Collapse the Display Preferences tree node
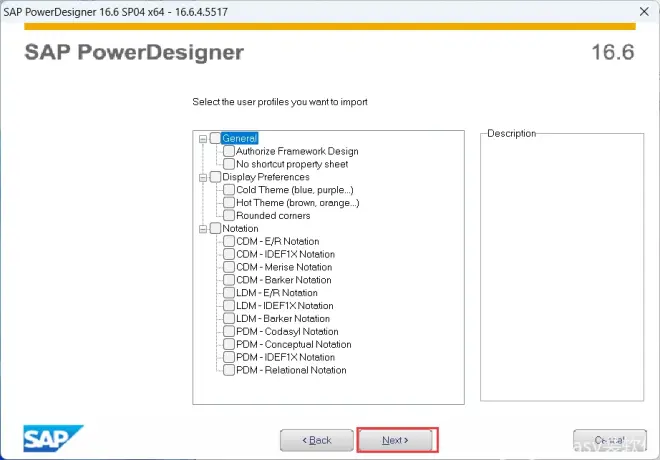 [203, 177]
